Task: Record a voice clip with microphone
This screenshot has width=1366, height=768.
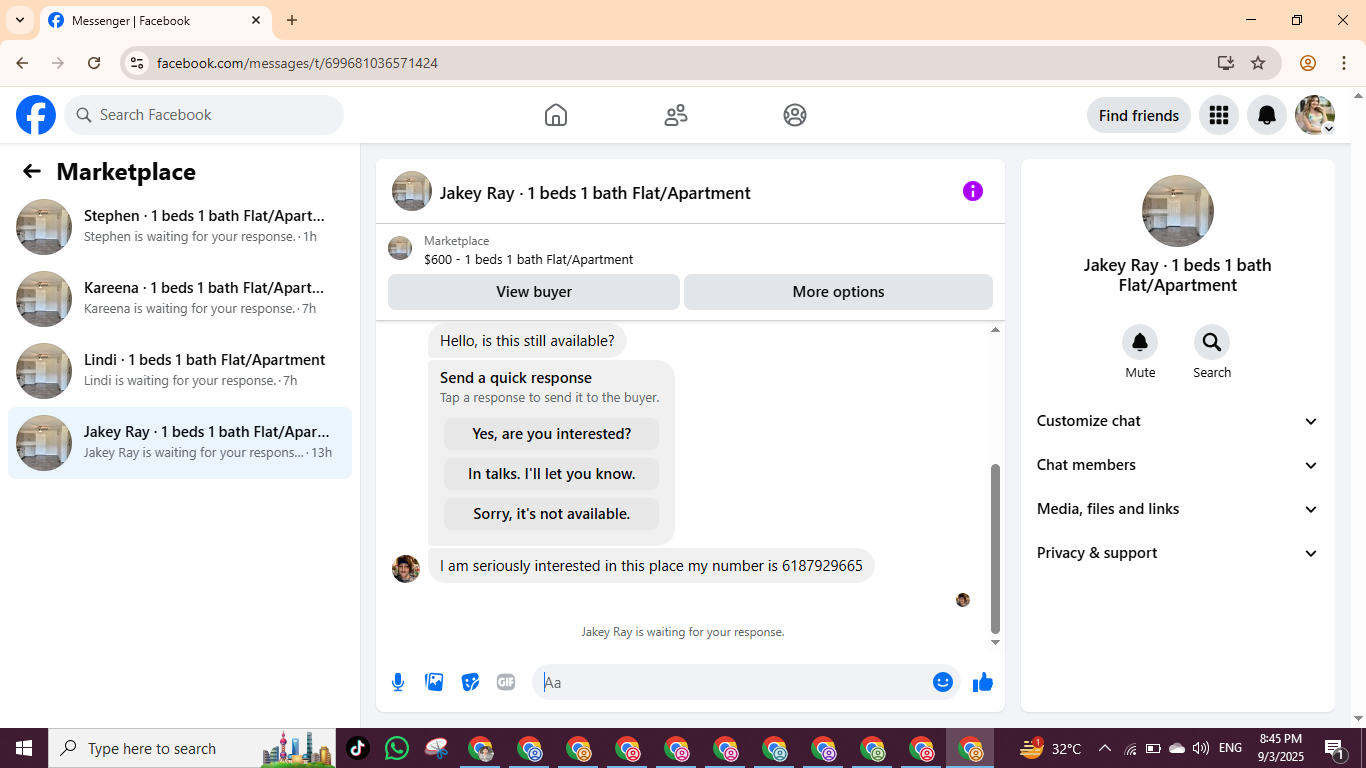Action: pyautogui.click(x=398, y=682)
